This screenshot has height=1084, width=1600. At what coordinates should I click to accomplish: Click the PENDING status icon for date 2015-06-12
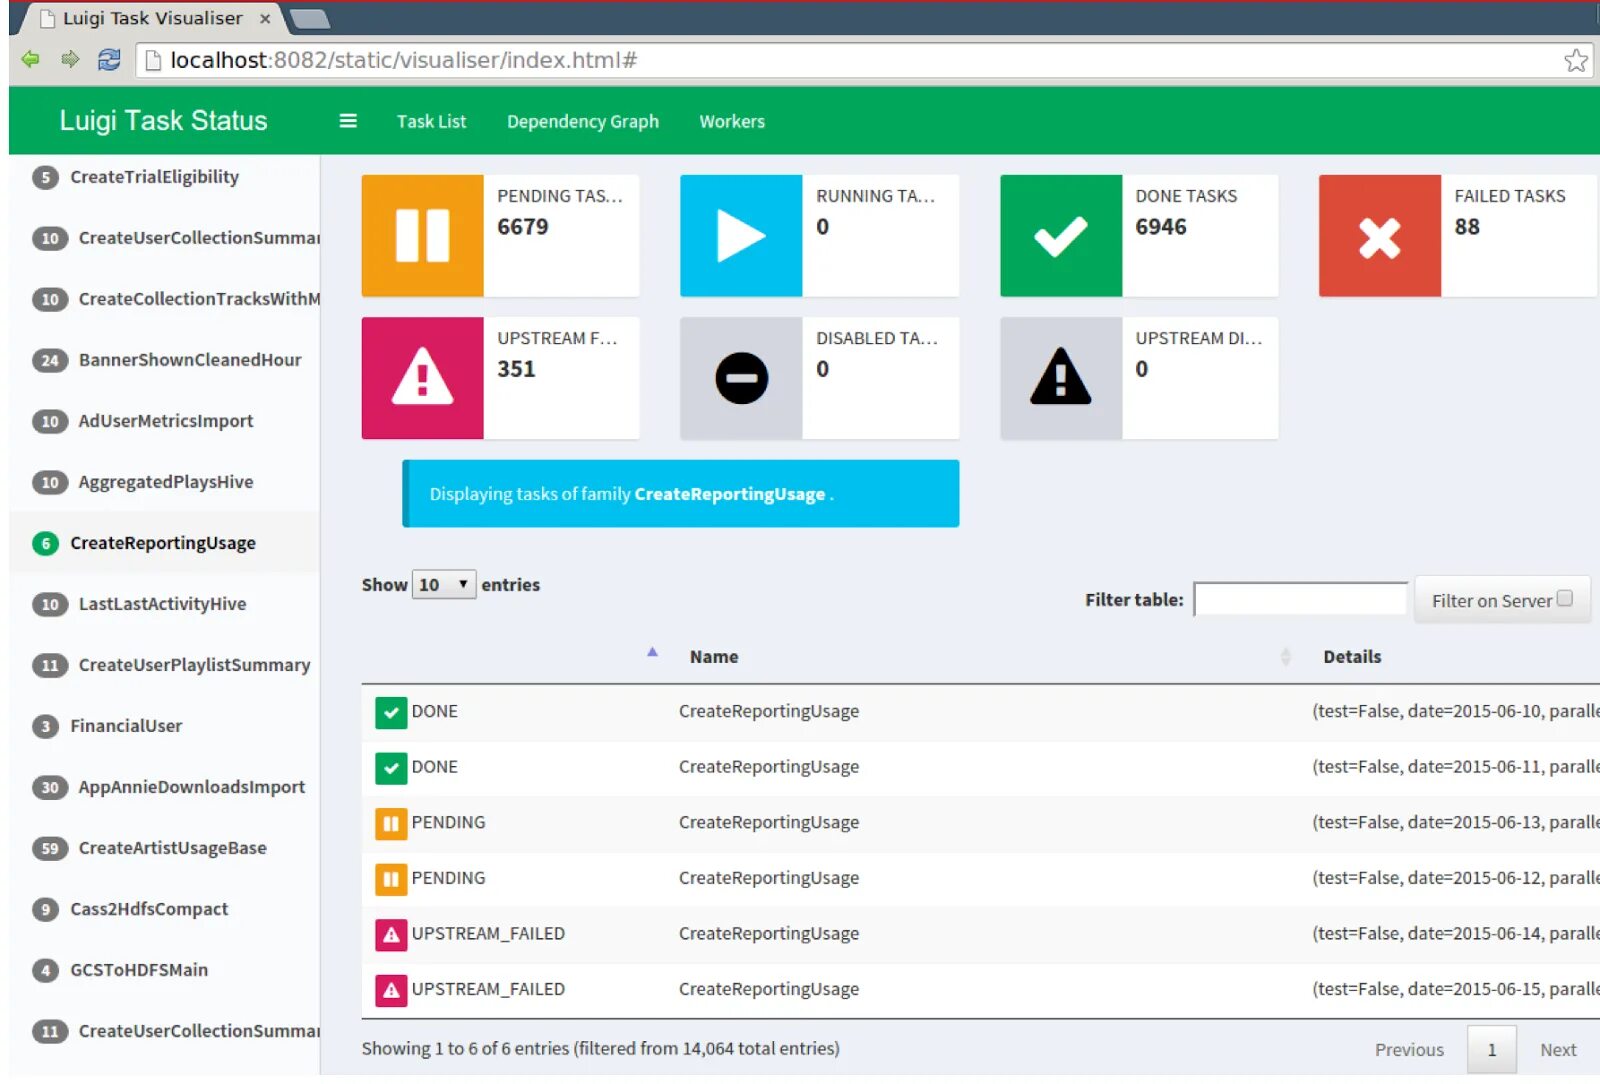(x=391, y=879)
